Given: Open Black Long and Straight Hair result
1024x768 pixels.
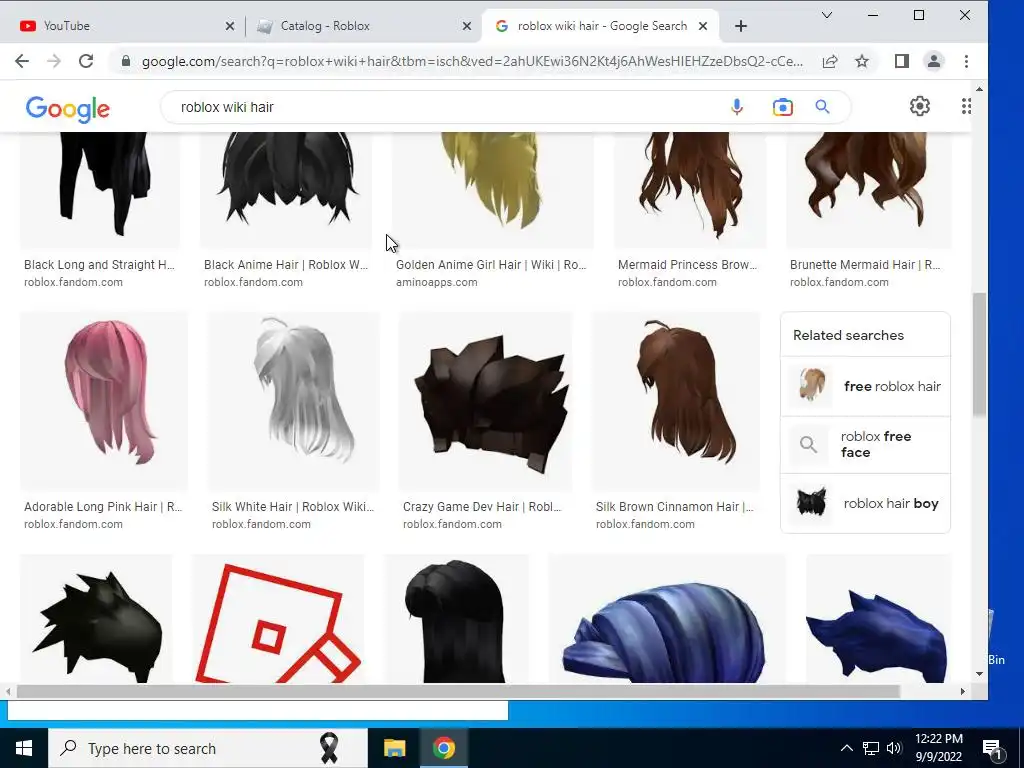Looking at the screenshot, I should coord(99,264).
